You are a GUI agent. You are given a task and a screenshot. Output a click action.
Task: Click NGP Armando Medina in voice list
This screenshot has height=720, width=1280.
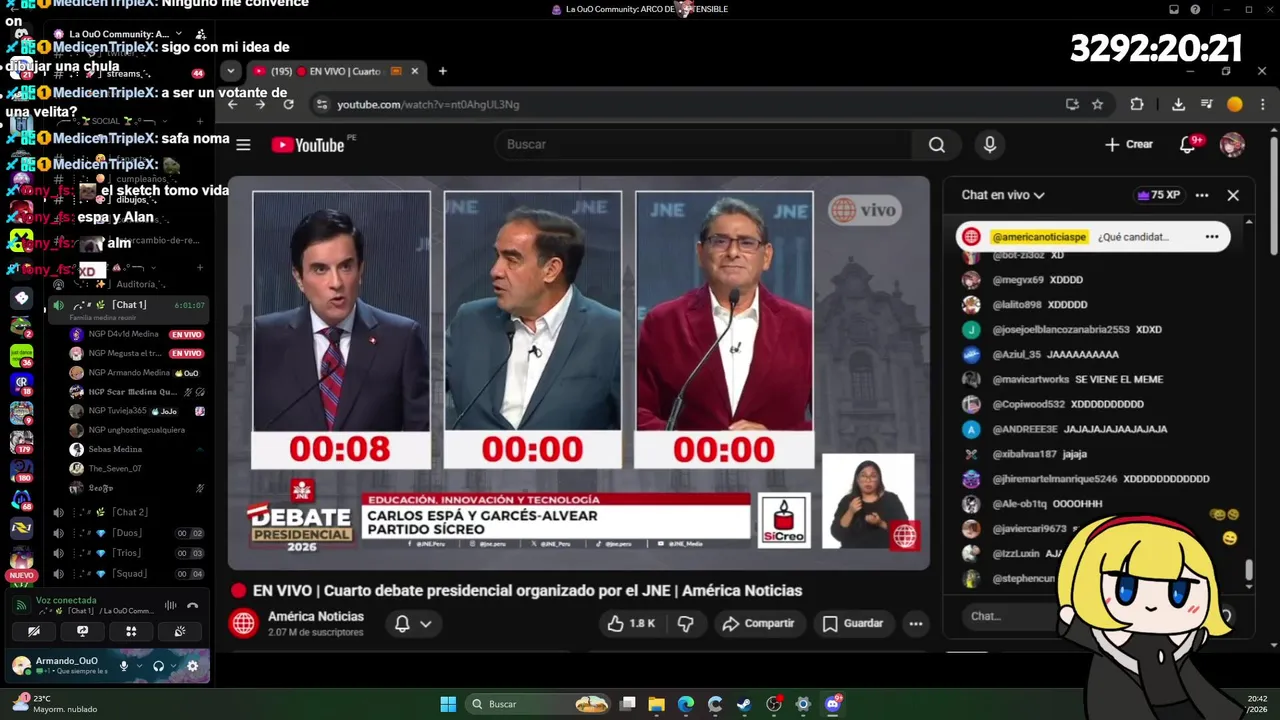coord(128,372)
